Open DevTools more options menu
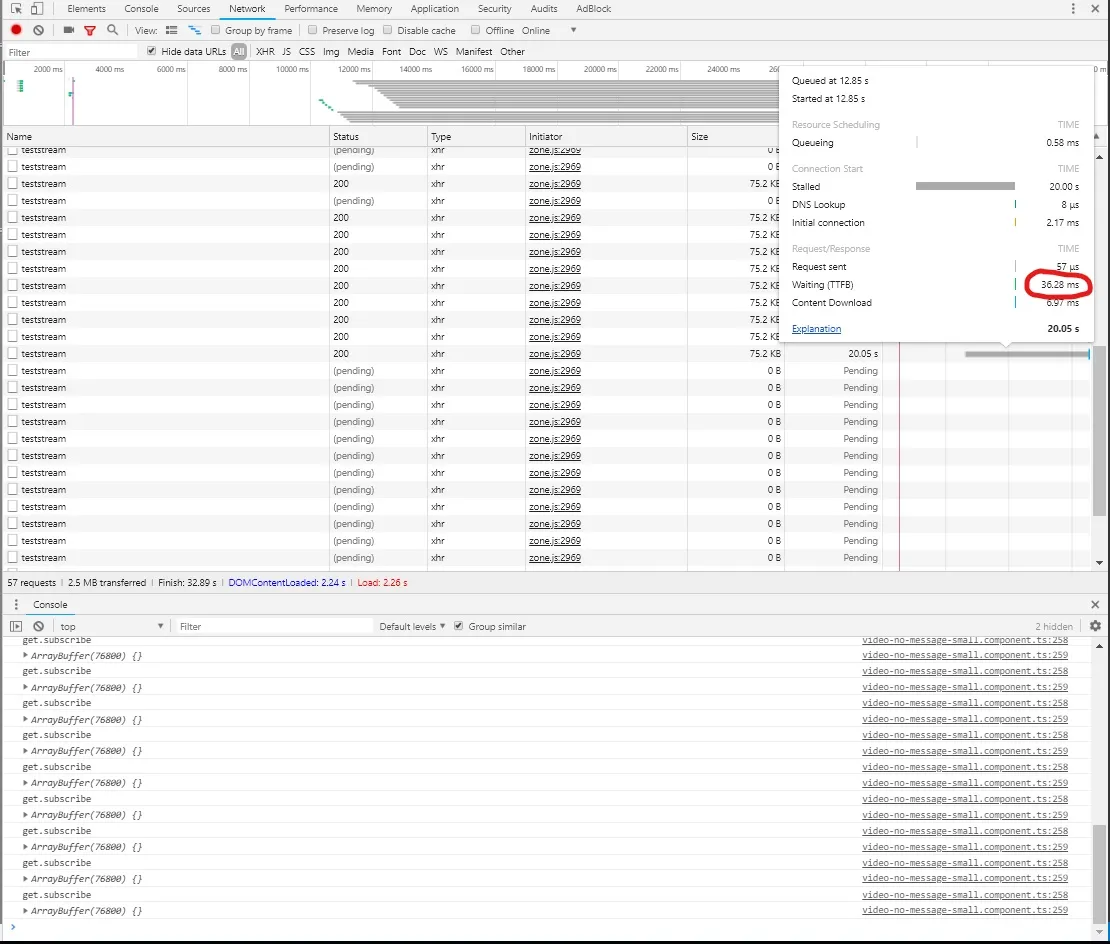 pyautogui.click(x=1073, y=8)
